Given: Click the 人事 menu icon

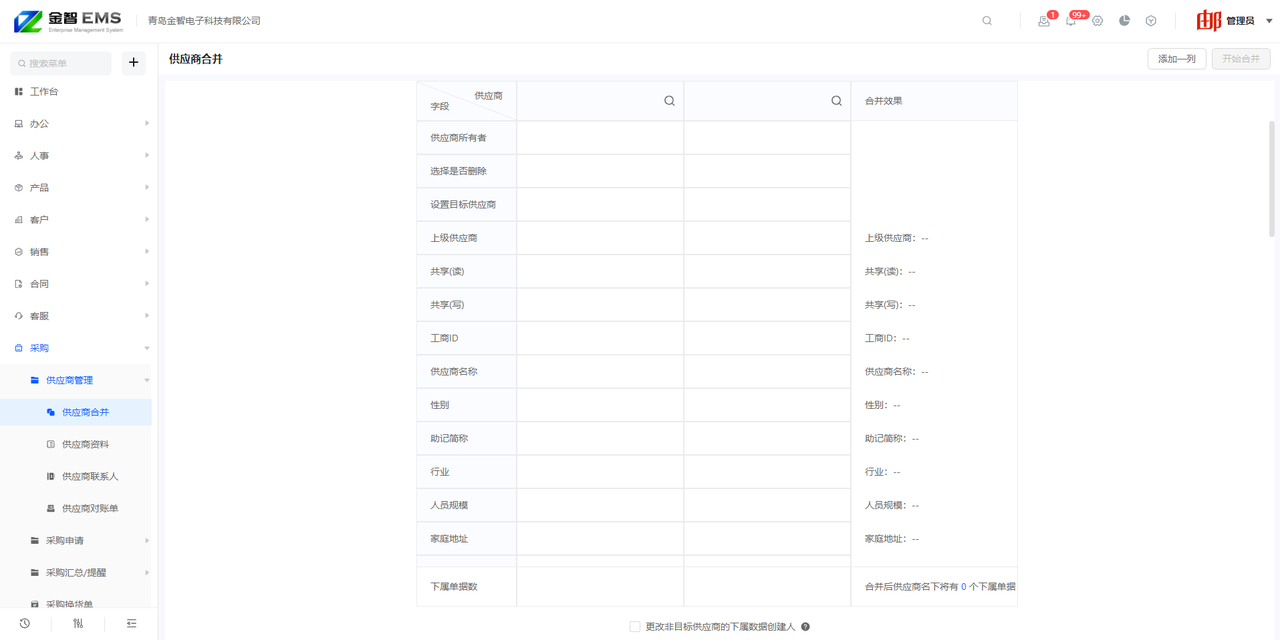Looking at the screenshot, I should [x=19, y=156].
